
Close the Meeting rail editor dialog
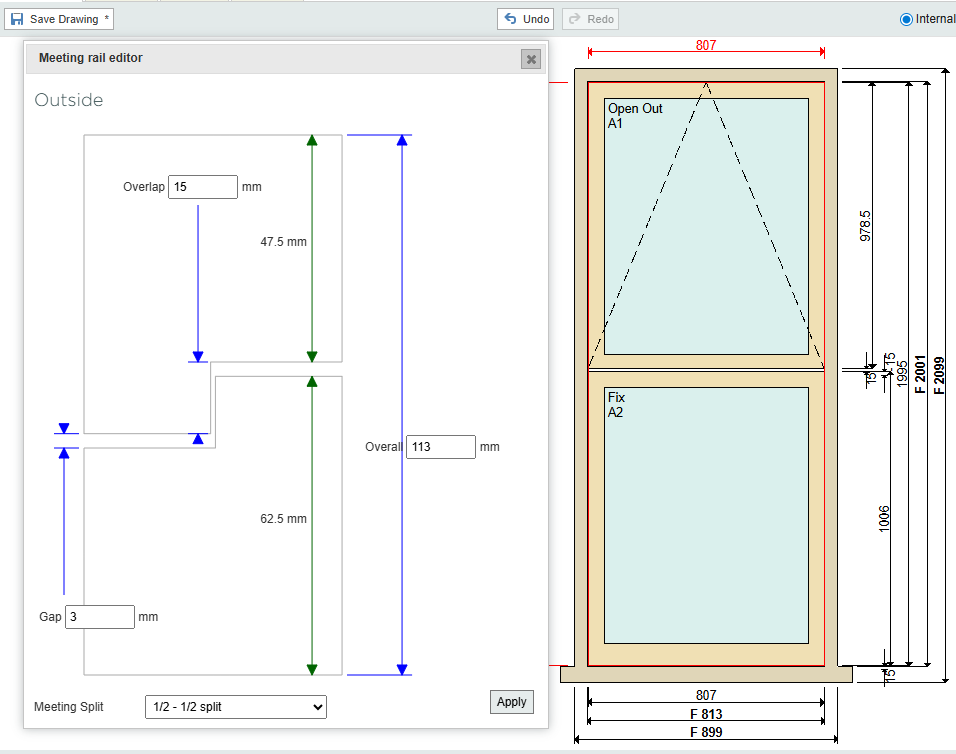point(531,59)
